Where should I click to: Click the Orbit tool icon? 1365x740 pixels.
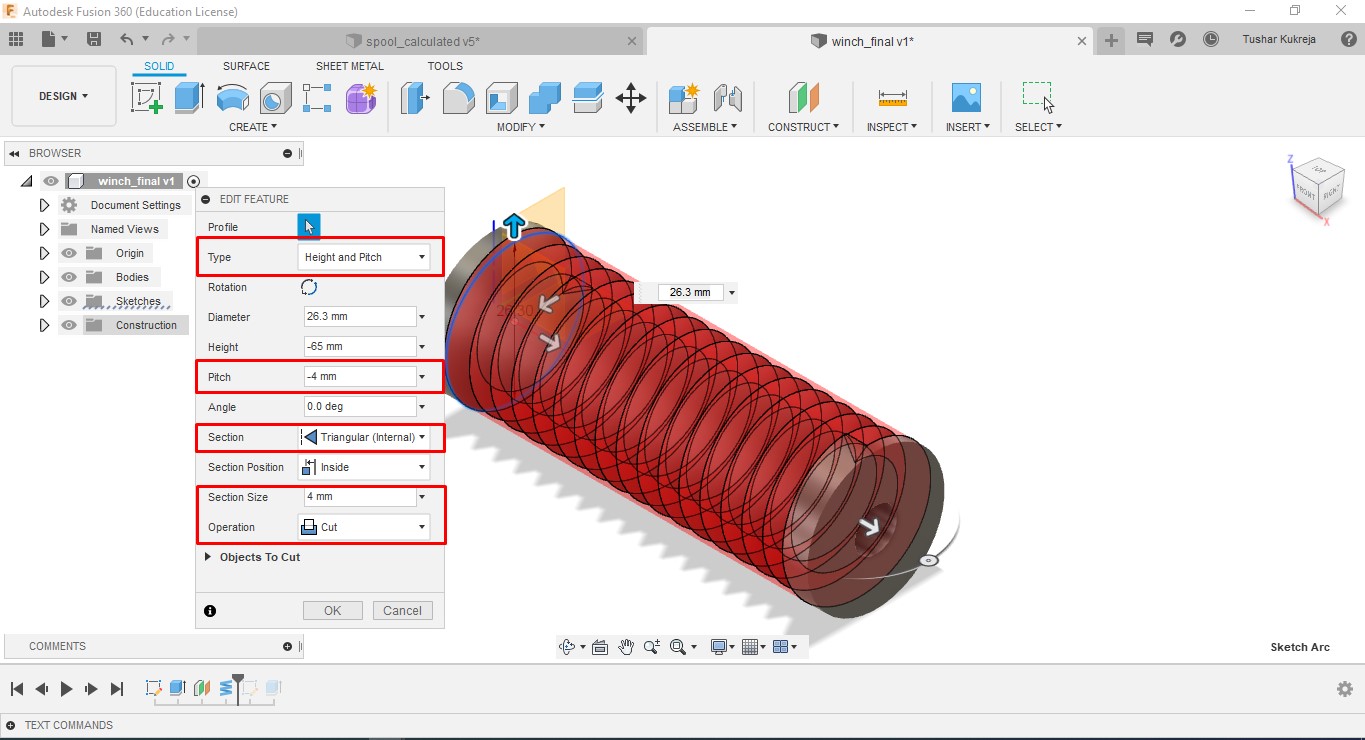(x=567, y=647)
